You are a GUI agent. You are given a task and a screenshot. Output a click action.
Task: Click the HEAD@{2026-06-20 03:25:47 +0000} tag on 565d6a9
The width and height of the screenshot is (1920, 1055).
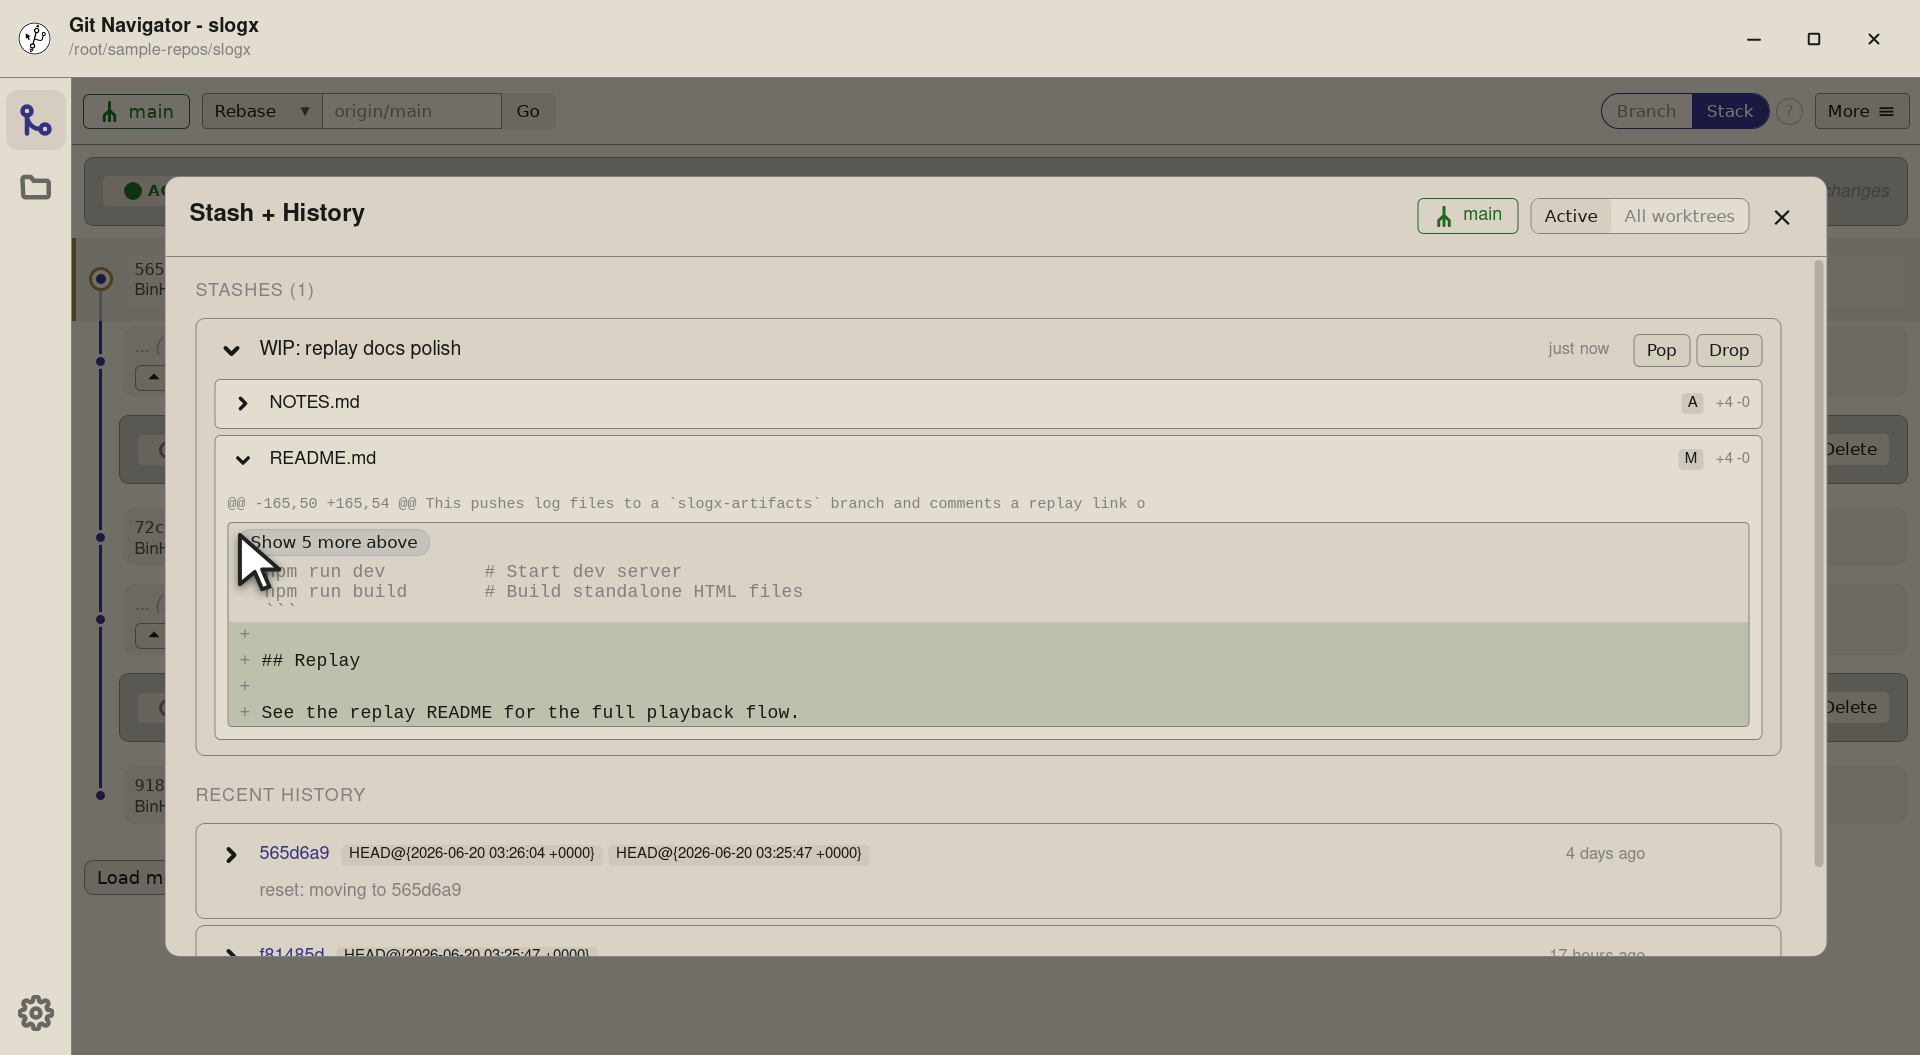tap(738, 853)
